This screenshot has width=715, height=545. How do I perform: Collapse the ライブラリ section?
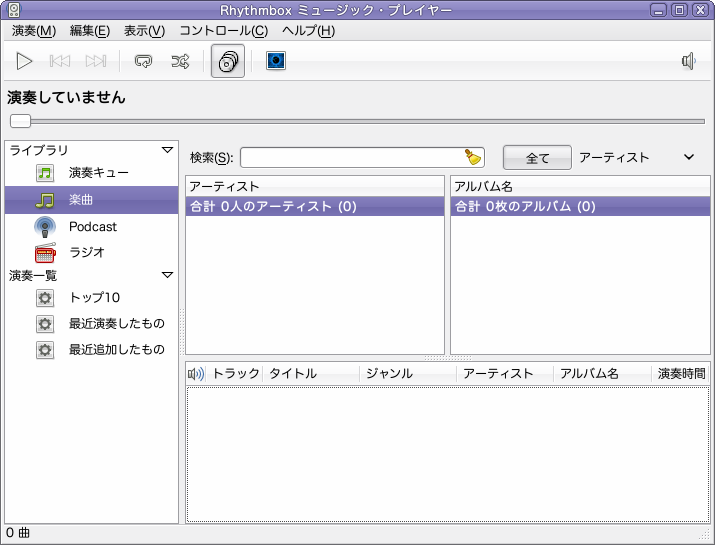tap(167, 150)
